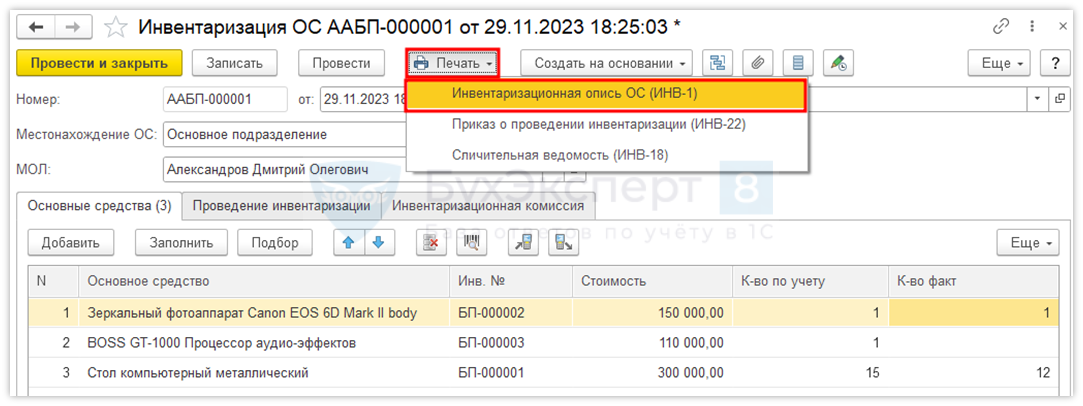Expand Создать на основании dropdown
Viewport: 1083px width, 406px height.
(606, 63)
